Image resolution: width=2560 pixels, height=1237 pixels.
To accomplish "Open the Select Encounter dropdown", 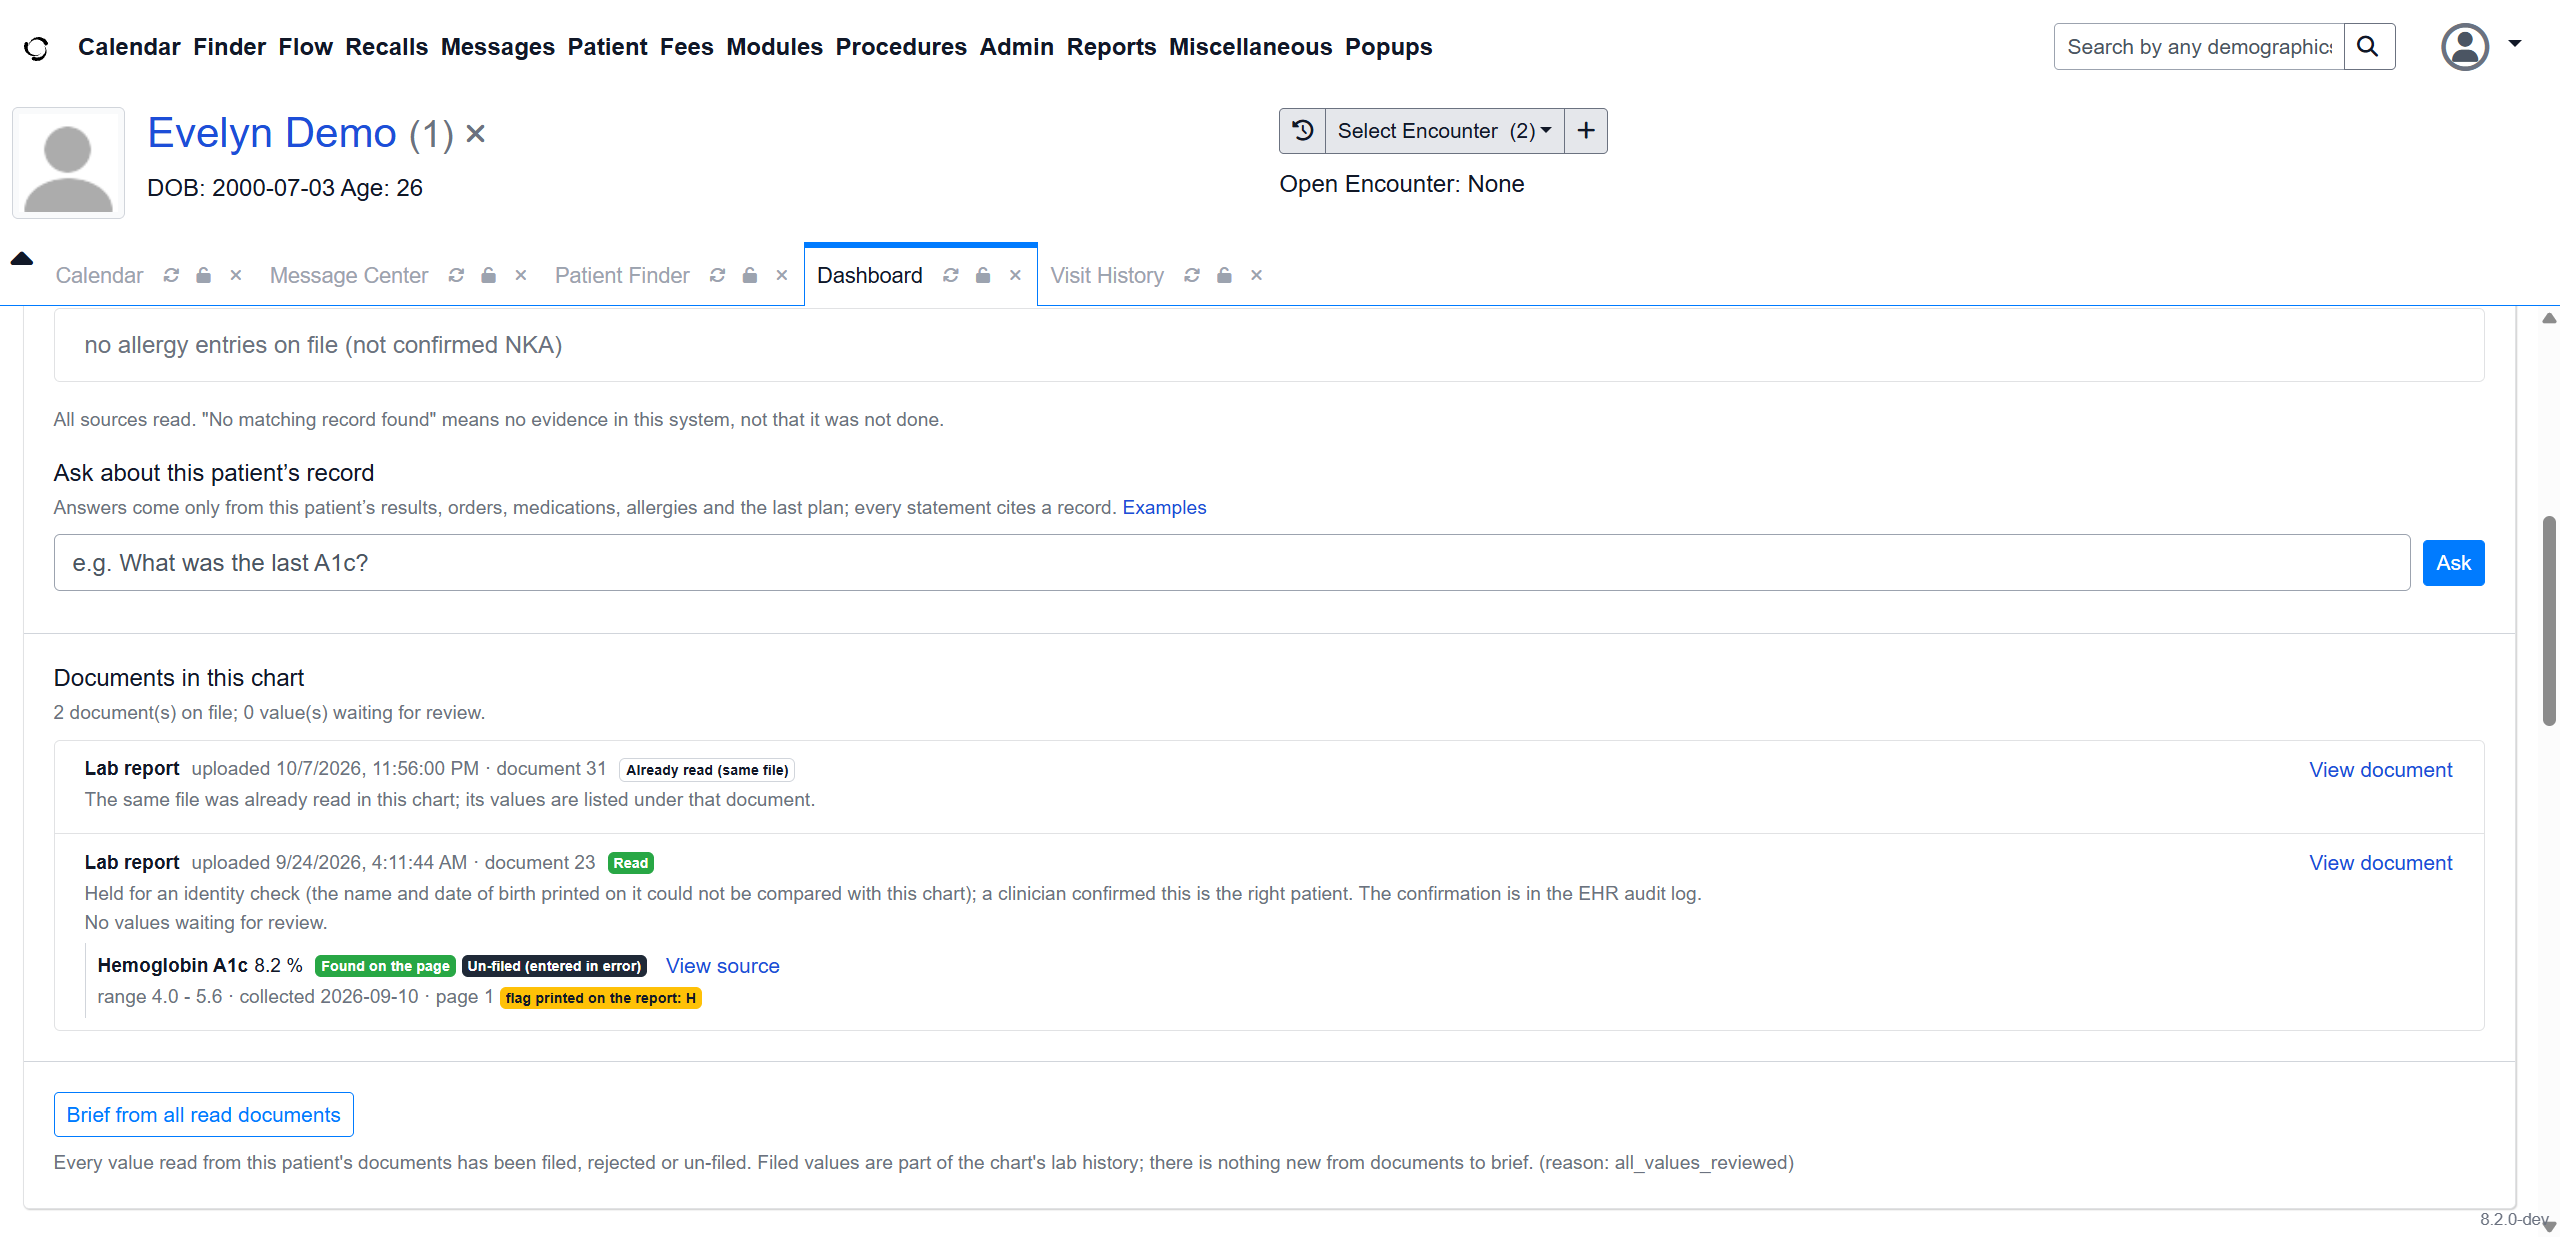I will (1444, 131).
